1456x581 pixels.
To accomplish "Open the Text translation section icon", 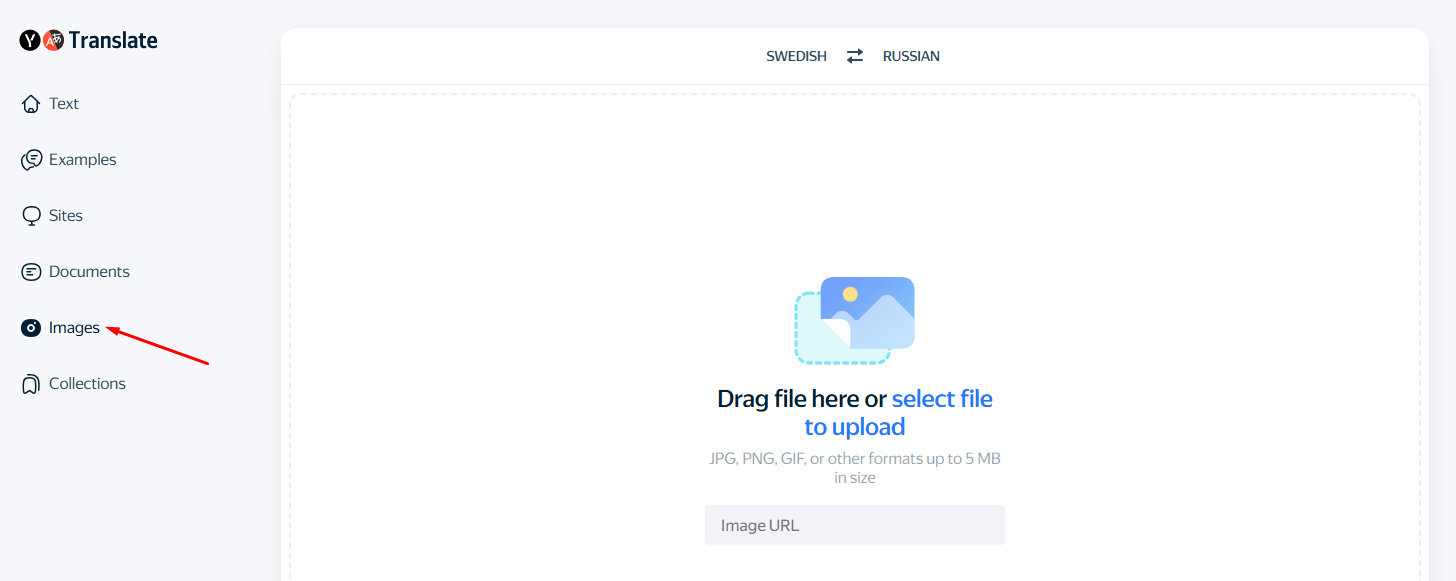I will [x=30, y=103].
